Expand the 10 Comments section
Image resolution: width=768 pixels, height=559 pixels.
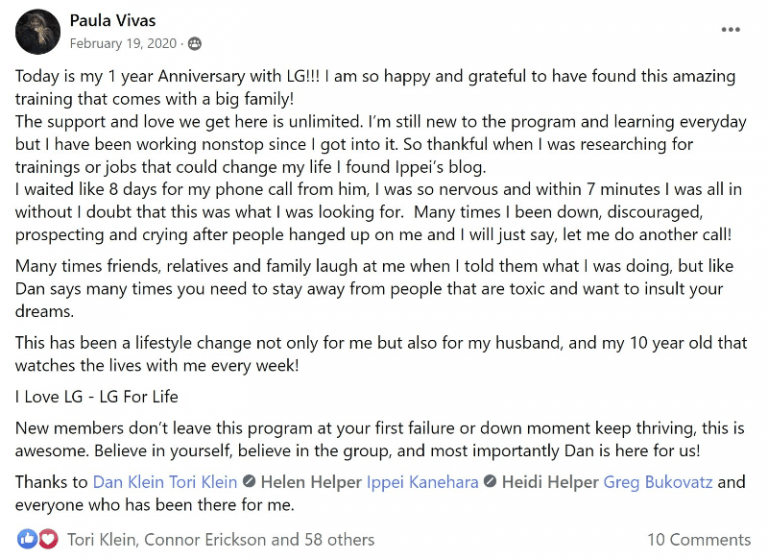pos(699,540)
